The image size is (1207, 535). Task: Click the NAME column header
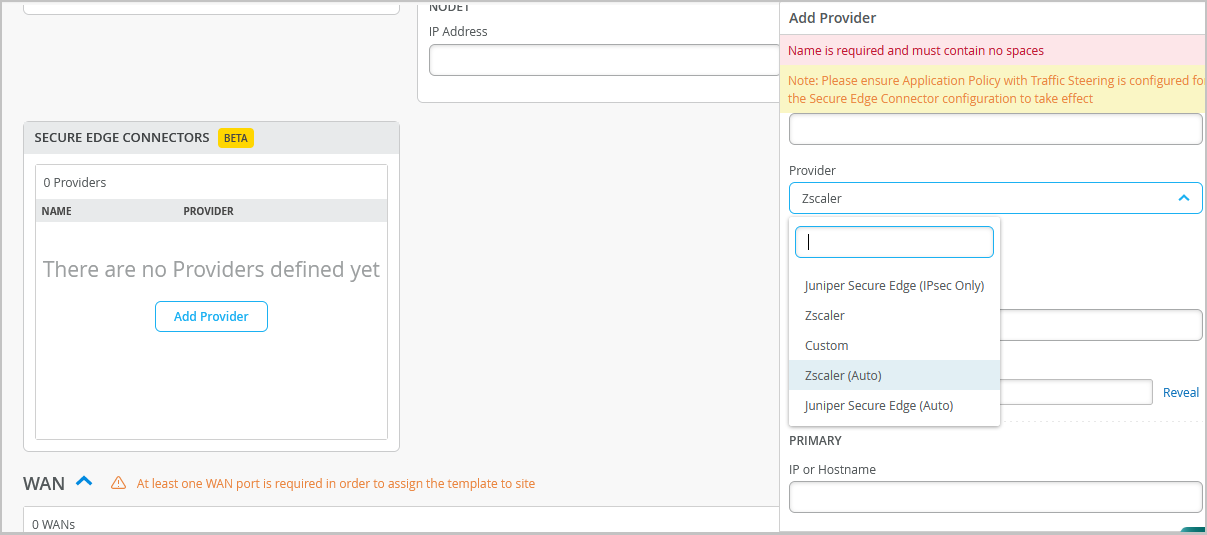click(x=57, y=212)
